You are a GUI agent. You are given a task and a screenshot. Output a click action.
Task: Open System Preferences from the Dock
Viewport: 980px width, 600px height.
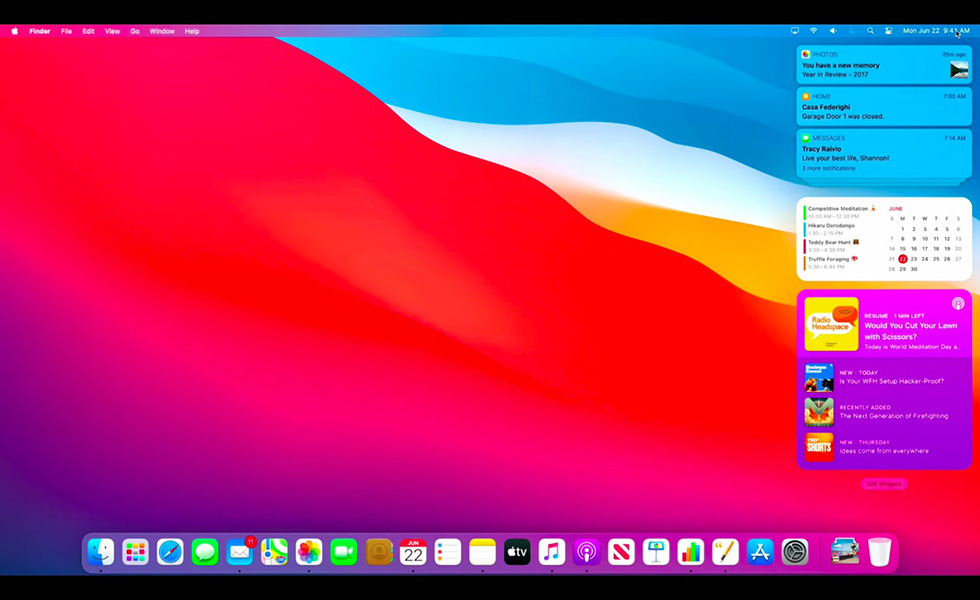(794, 551)
